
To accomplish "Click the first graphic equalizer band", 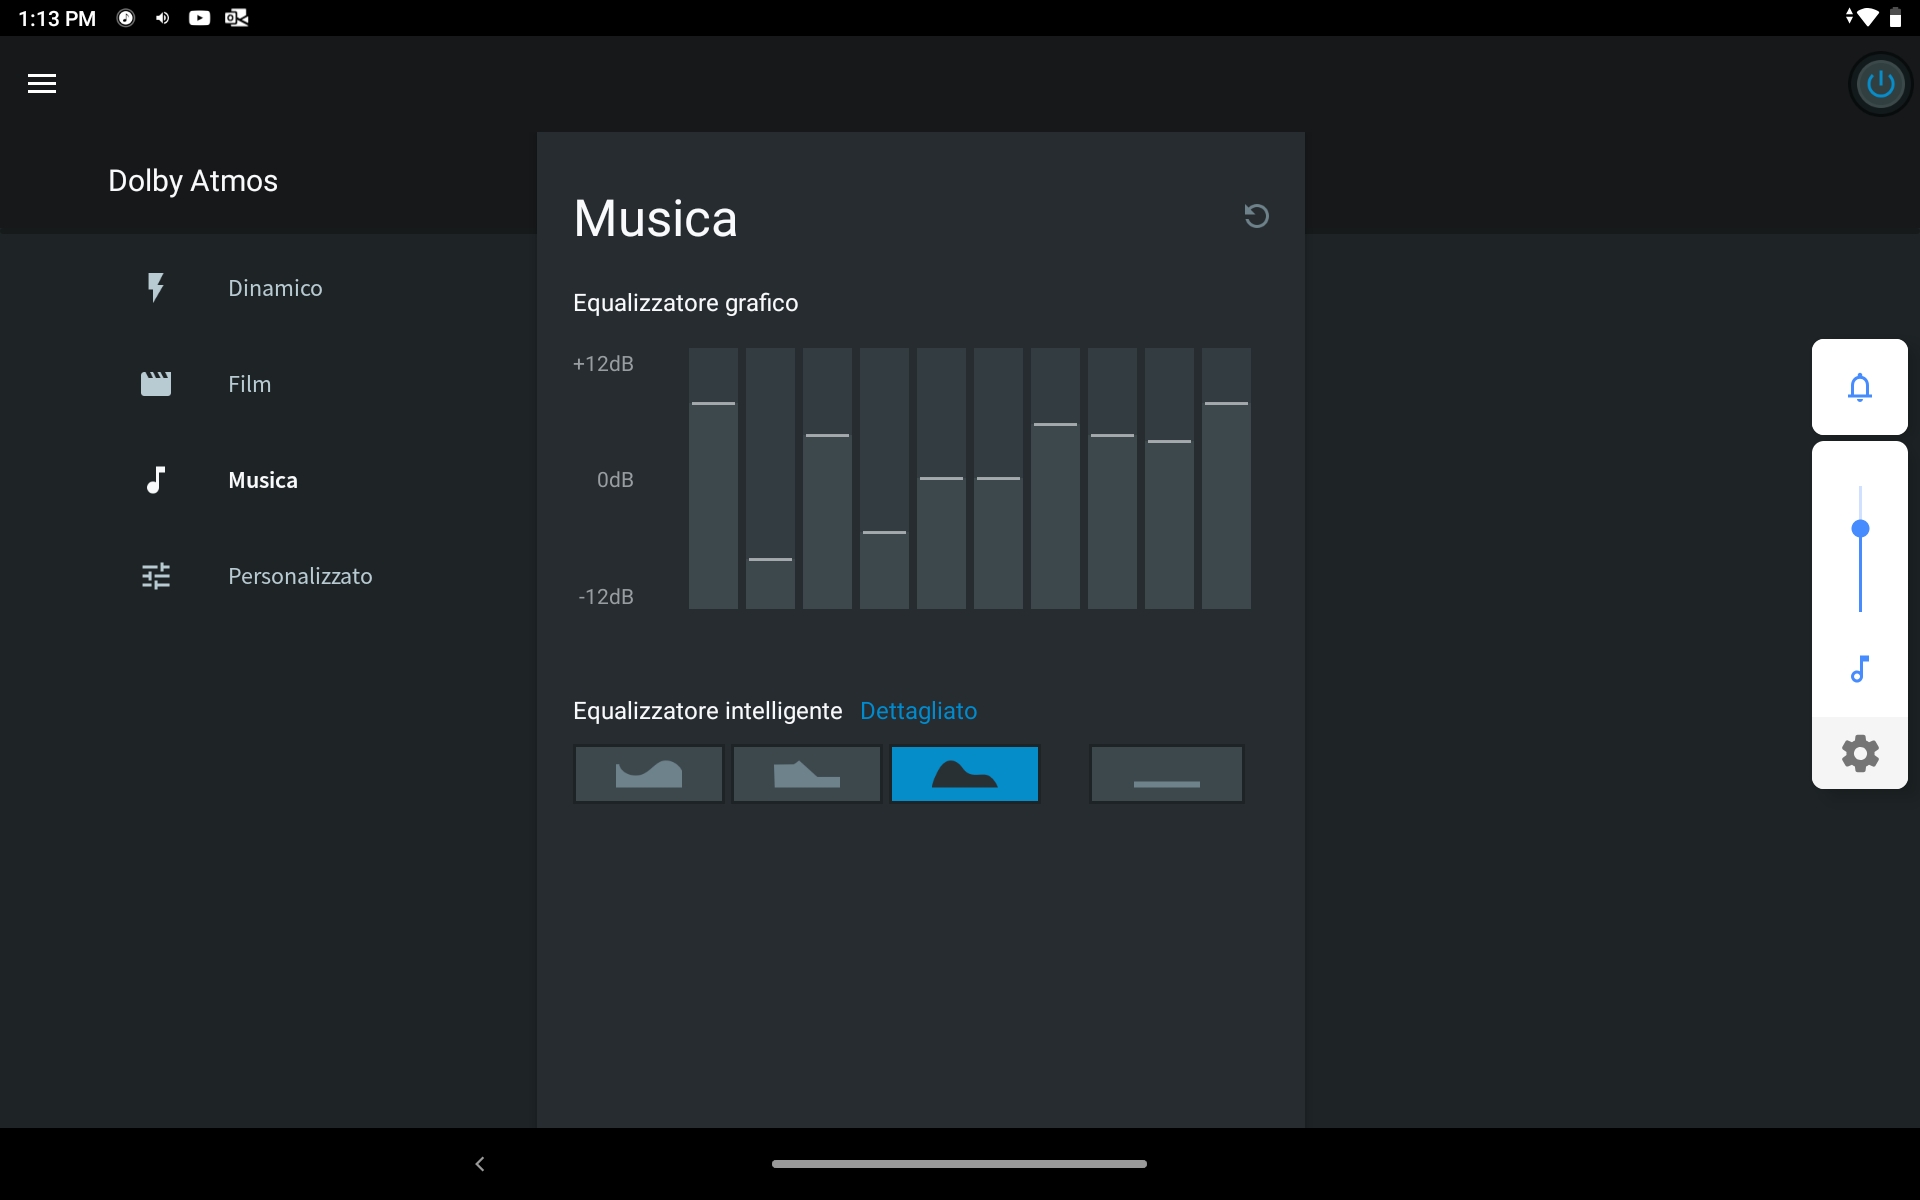I will click(x=713, y=478).
